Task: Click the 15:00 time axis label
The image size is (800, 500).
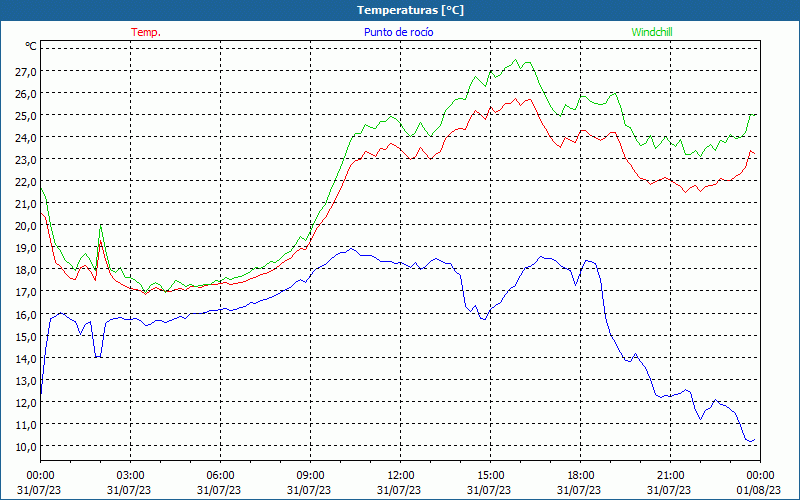Action: [490, 476]
